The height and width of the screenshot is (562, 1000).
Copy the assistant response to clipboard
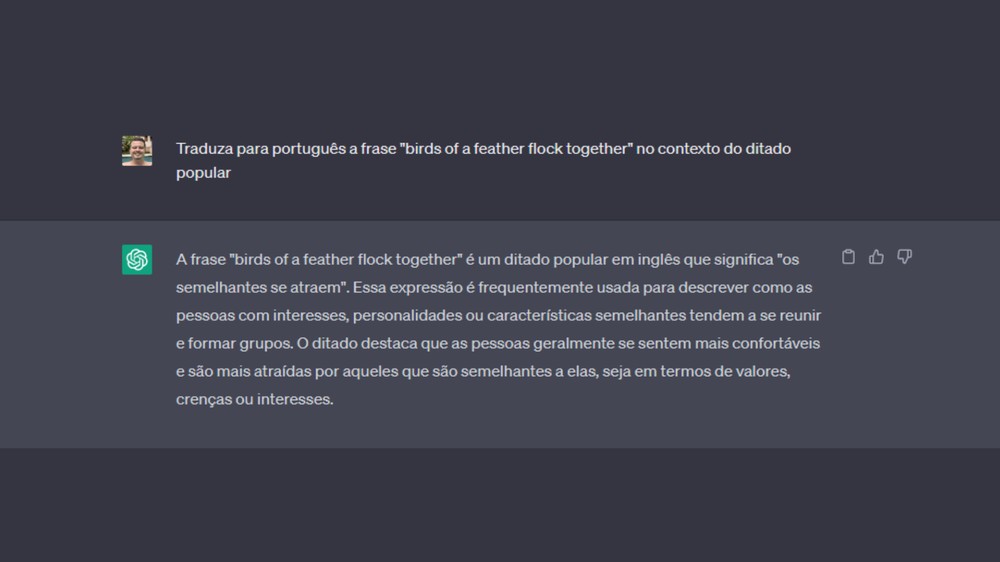coord(848,257)
